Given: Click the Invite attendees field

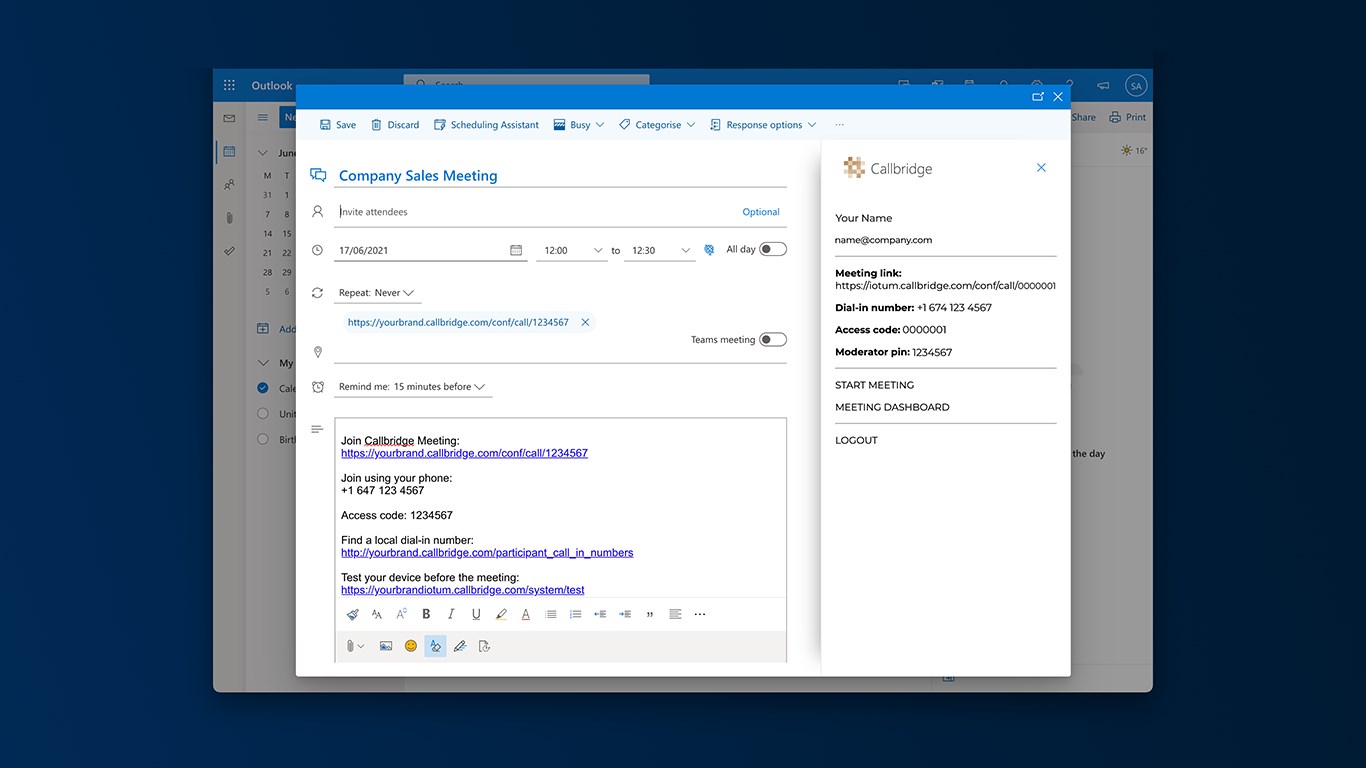Looking at the screenshot, I should [x=536, y=212].
